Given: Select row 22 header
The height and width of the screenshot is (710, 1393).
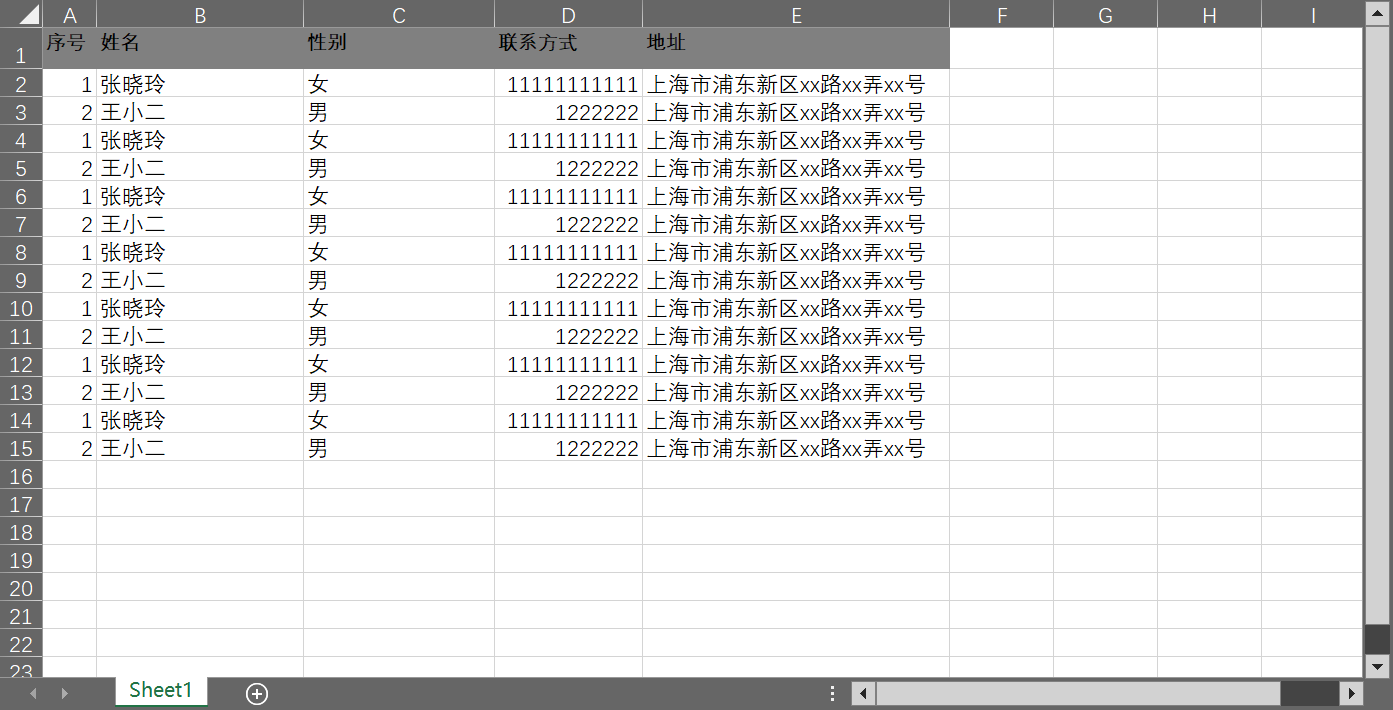Looking at the screenshot, I should coord(21,643).
